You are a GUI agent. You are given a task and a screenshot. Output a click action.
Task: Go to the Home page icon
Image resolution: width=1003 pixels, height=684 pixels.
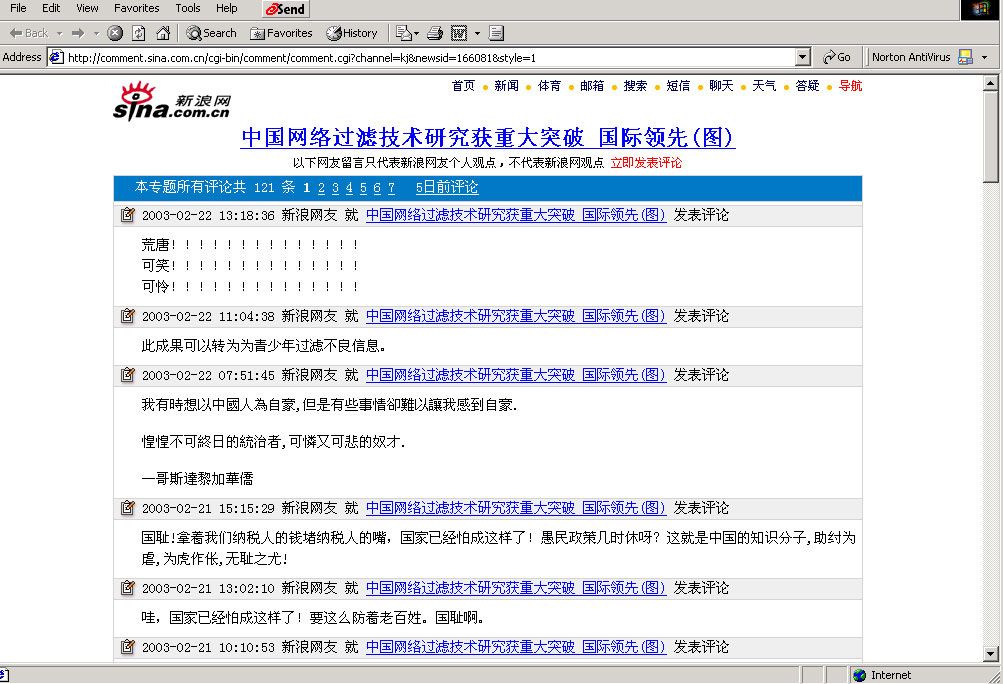[162, 33]
